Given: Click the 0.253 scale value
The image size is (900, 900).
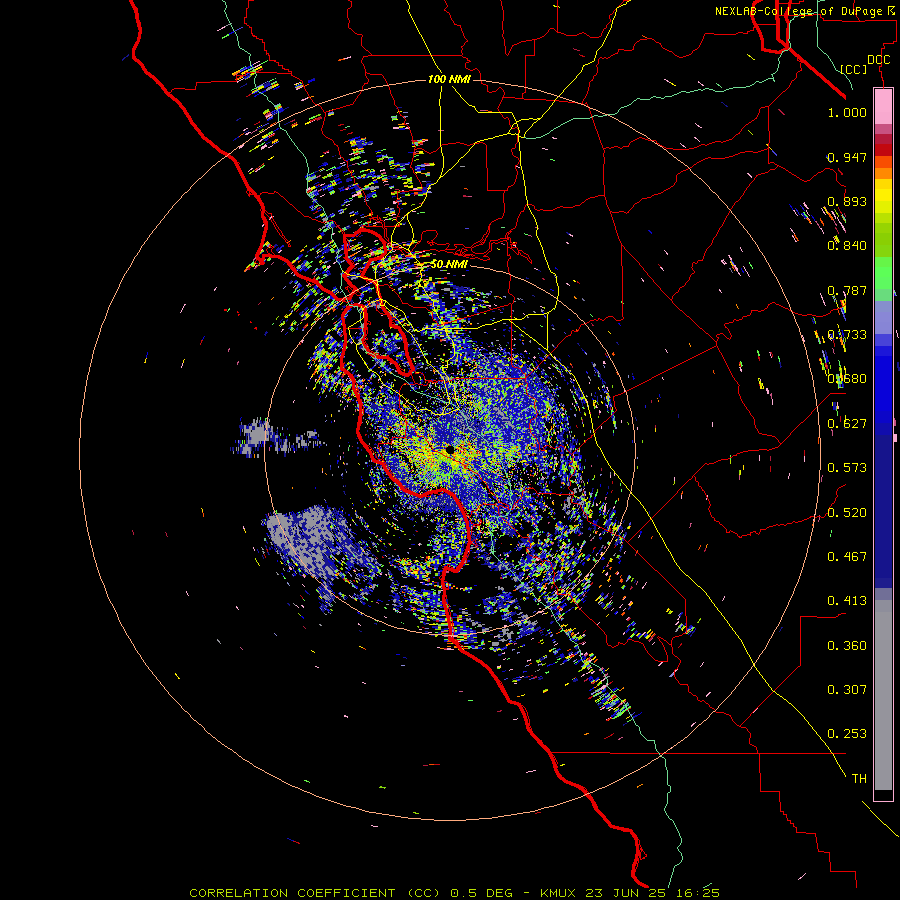Looking at the screenshot, I should (847, 734).
